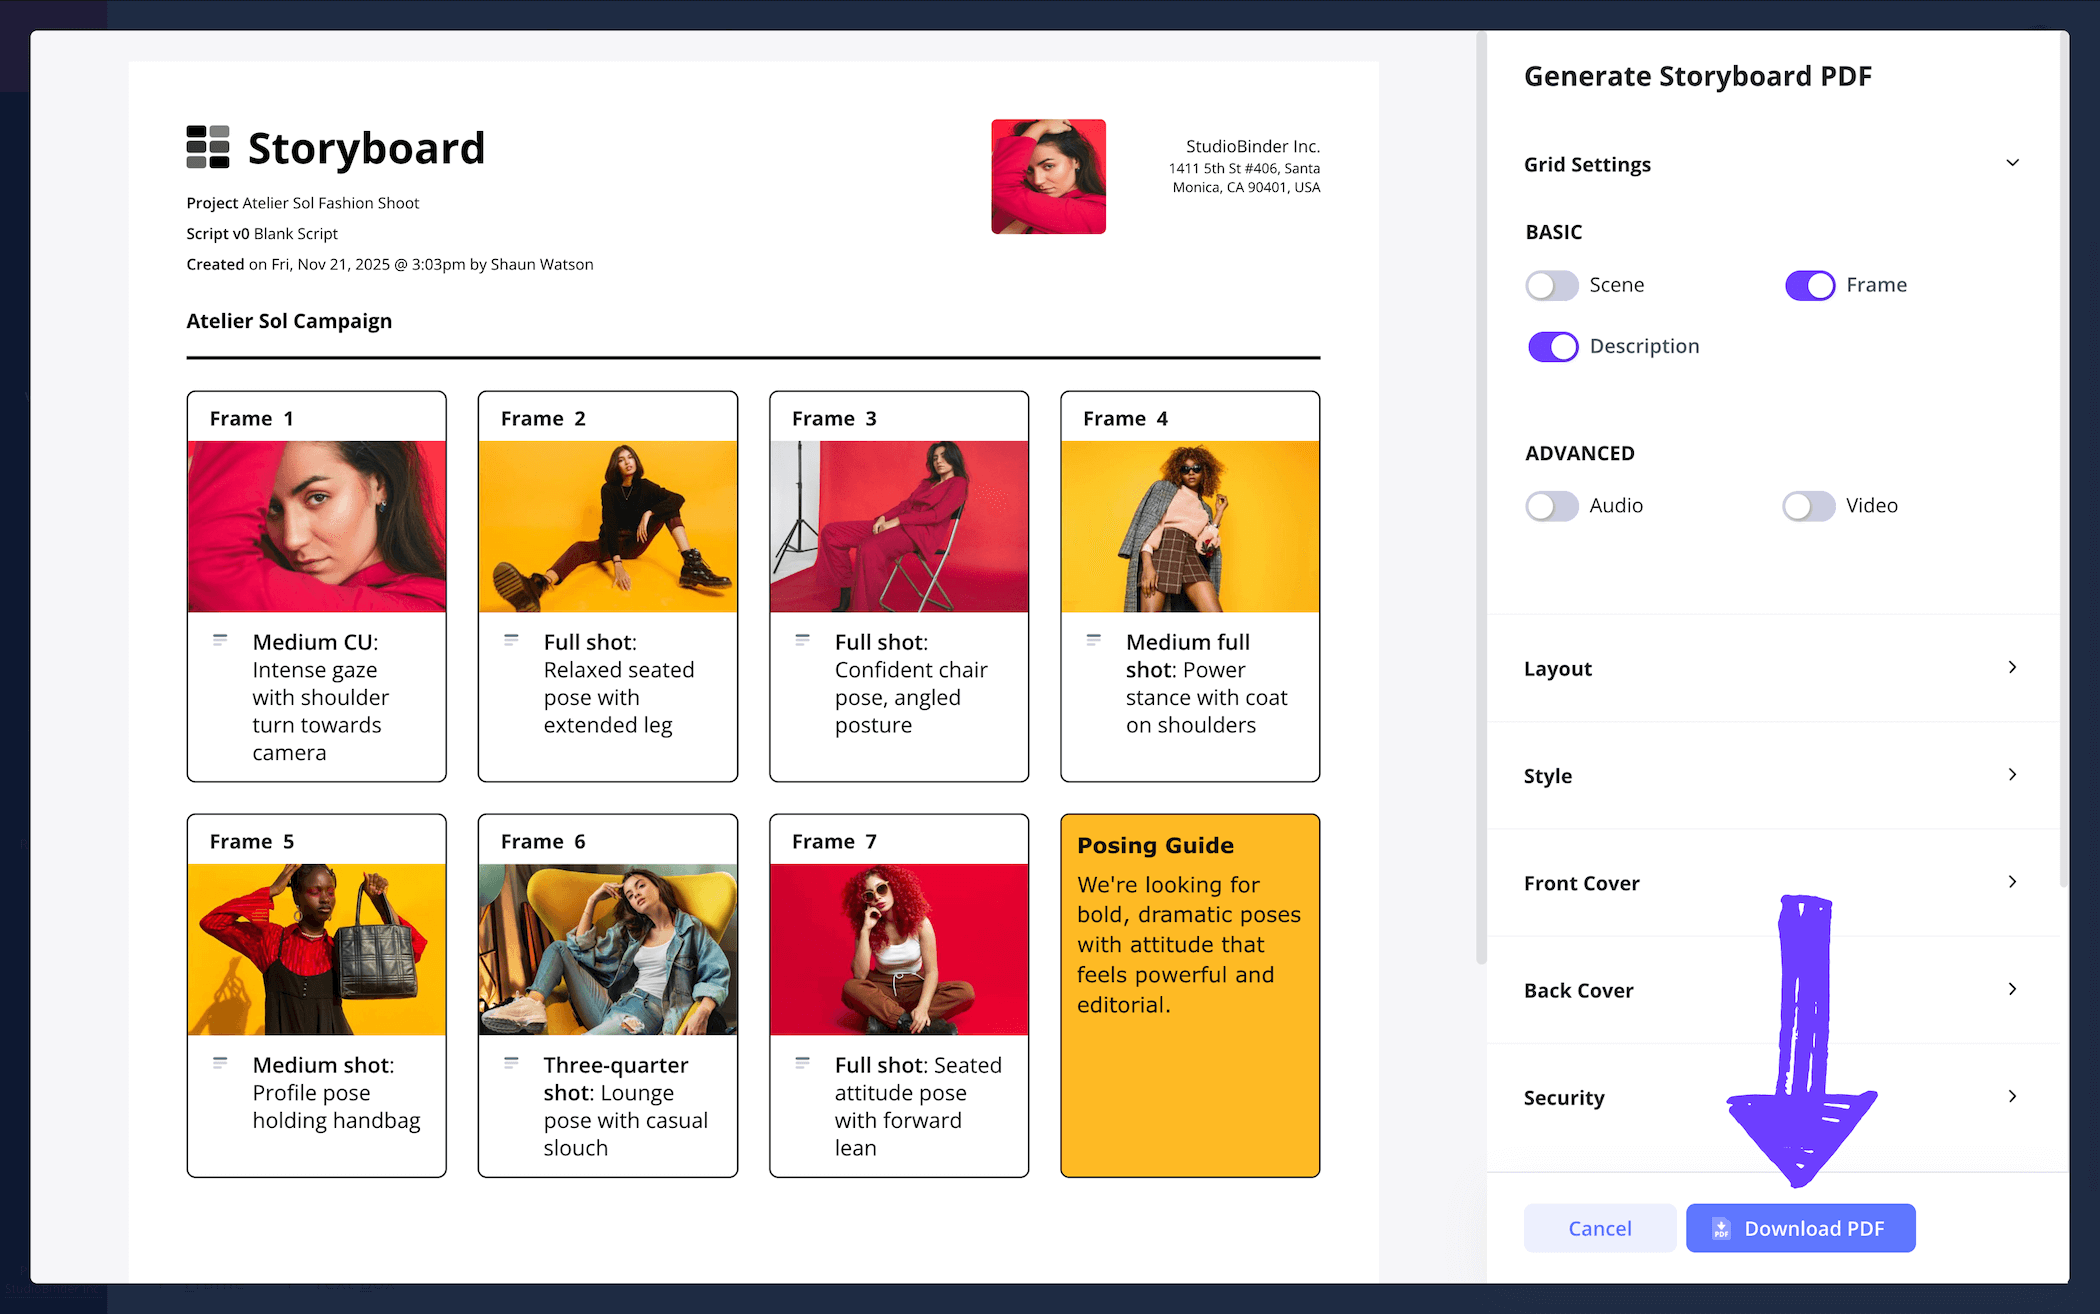The width and height of the screenshot is (2100, 1314).
Task: Open the Security settings
Action: [x=2012, y=1097]
